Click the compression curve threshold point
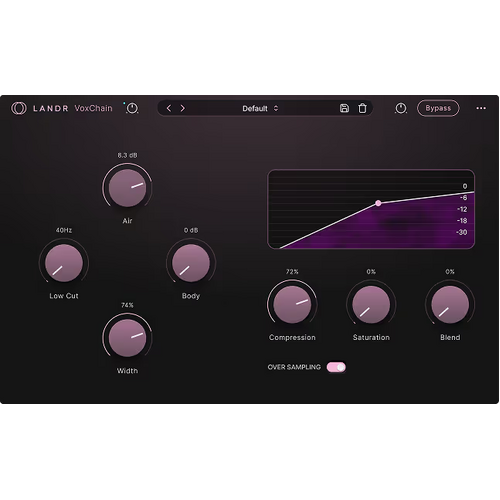Screen dimensions: 500x500 pyautogui.click(x=378, y=203)
